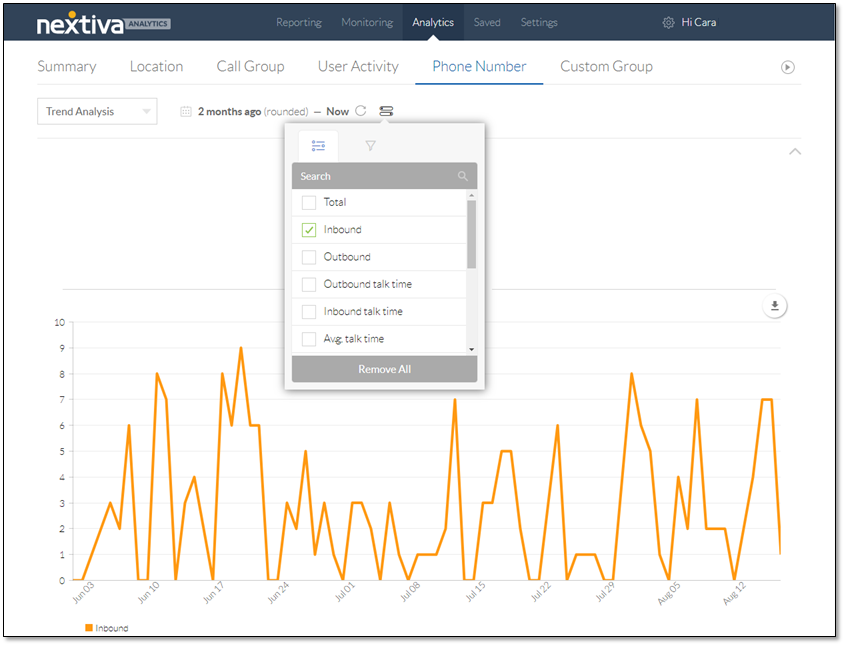This screenshot has width=845, height=646.
Task: Open the Saved menu
Action: click(x=487, y=23)
